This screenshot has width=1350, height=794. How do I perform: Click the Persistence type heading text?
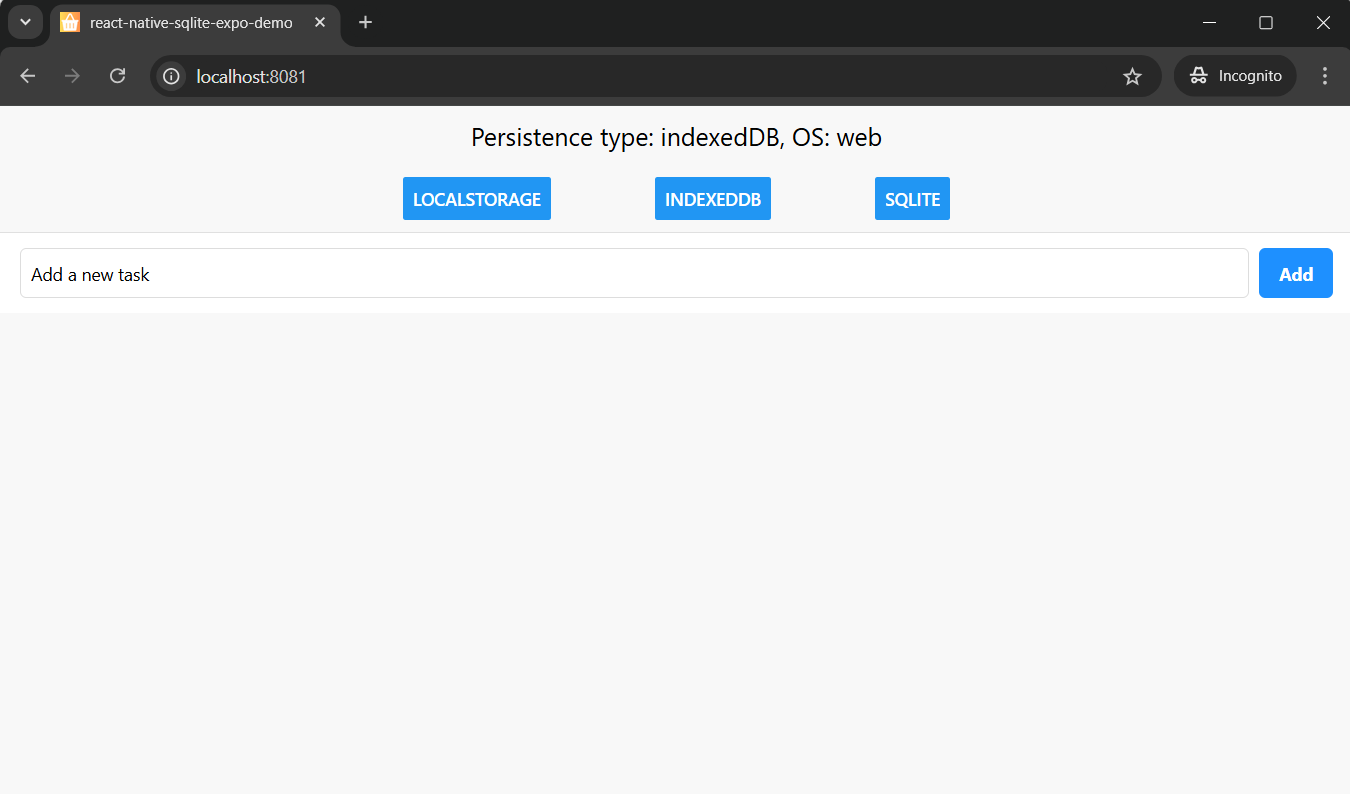[676, 138]
